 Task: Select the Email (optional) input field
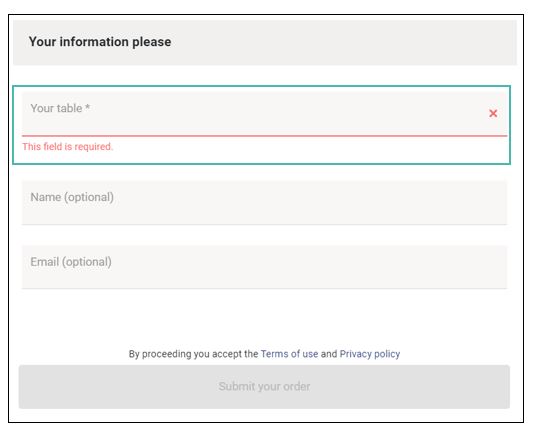coord(264,267)
